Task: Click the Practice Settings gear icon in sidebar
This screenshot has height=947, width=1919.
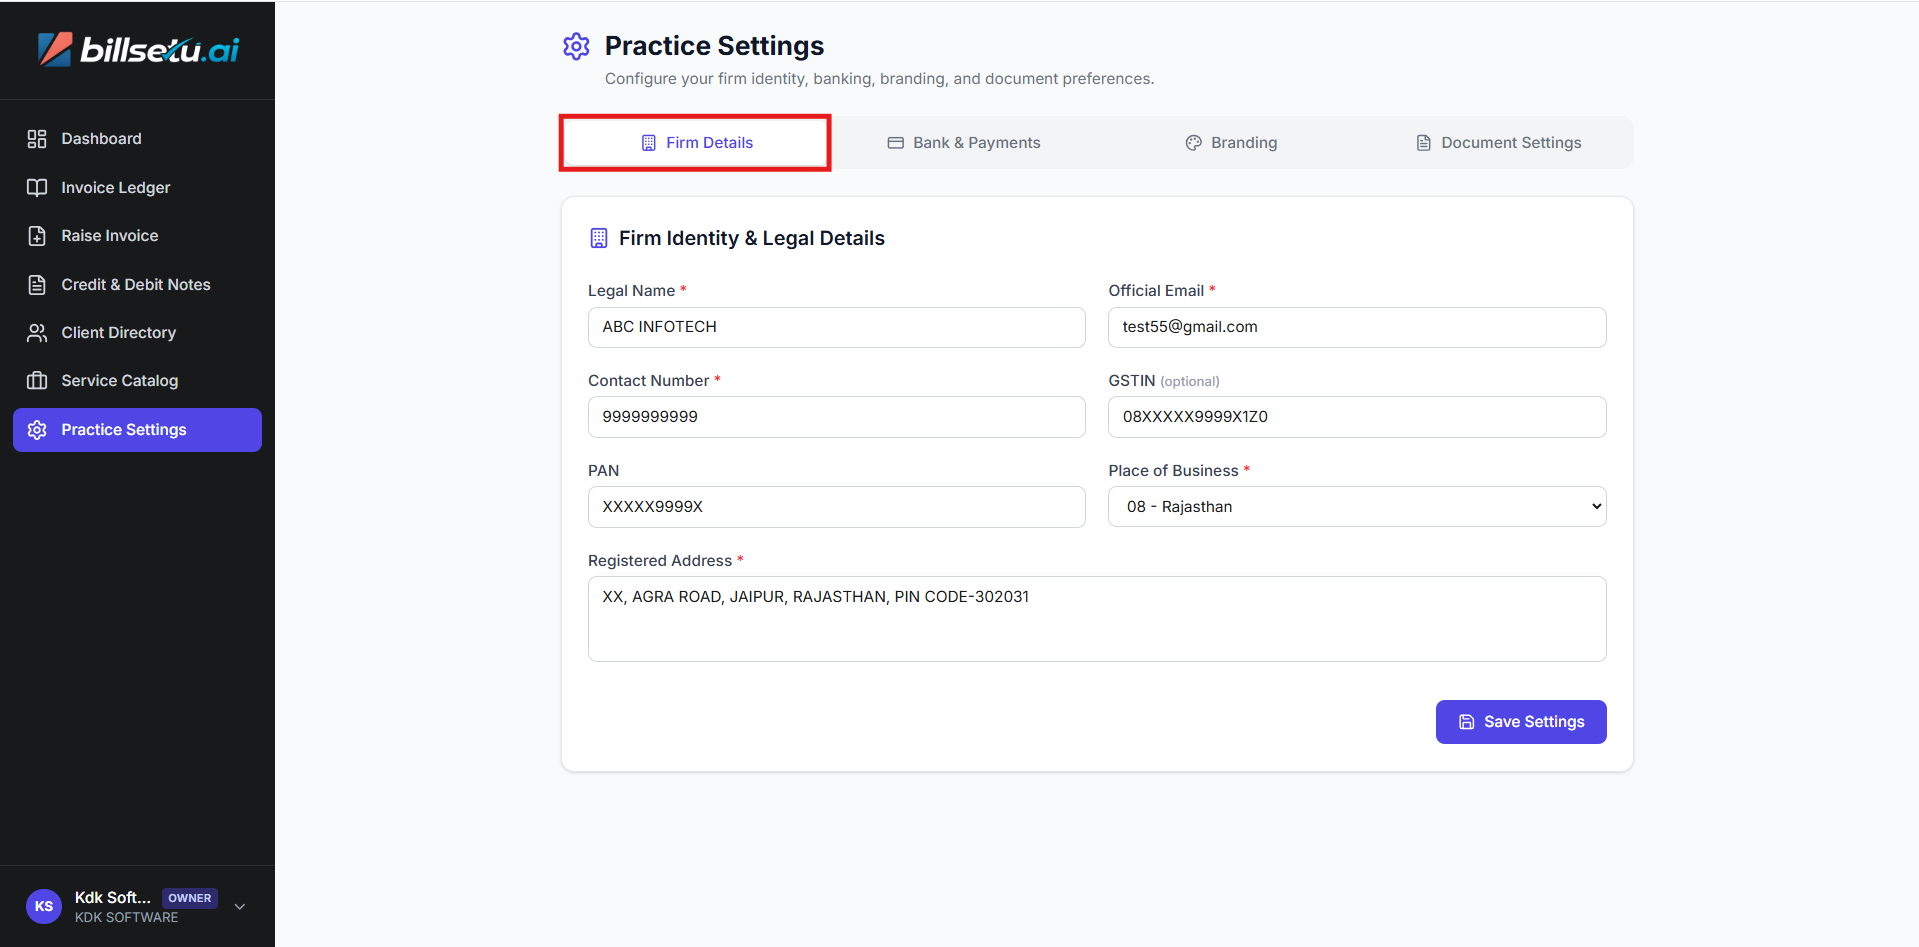Action: pyautogui.click(x=37, y=430)
